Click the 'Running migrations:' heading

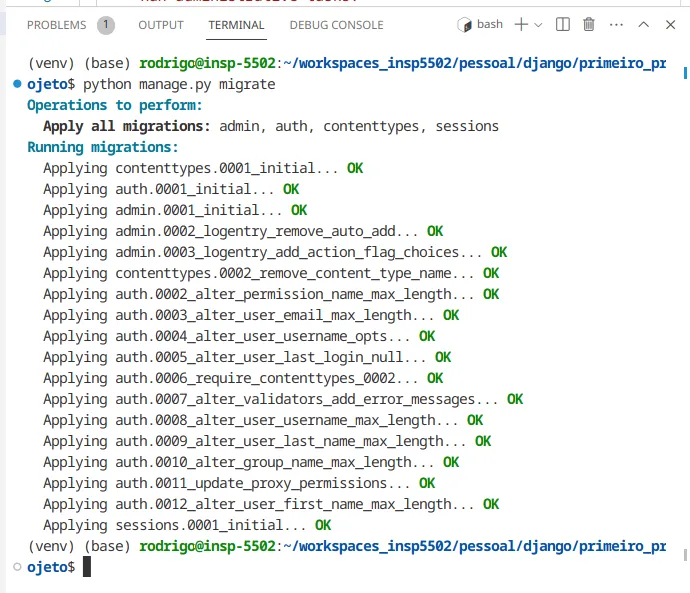coord(103,147)
